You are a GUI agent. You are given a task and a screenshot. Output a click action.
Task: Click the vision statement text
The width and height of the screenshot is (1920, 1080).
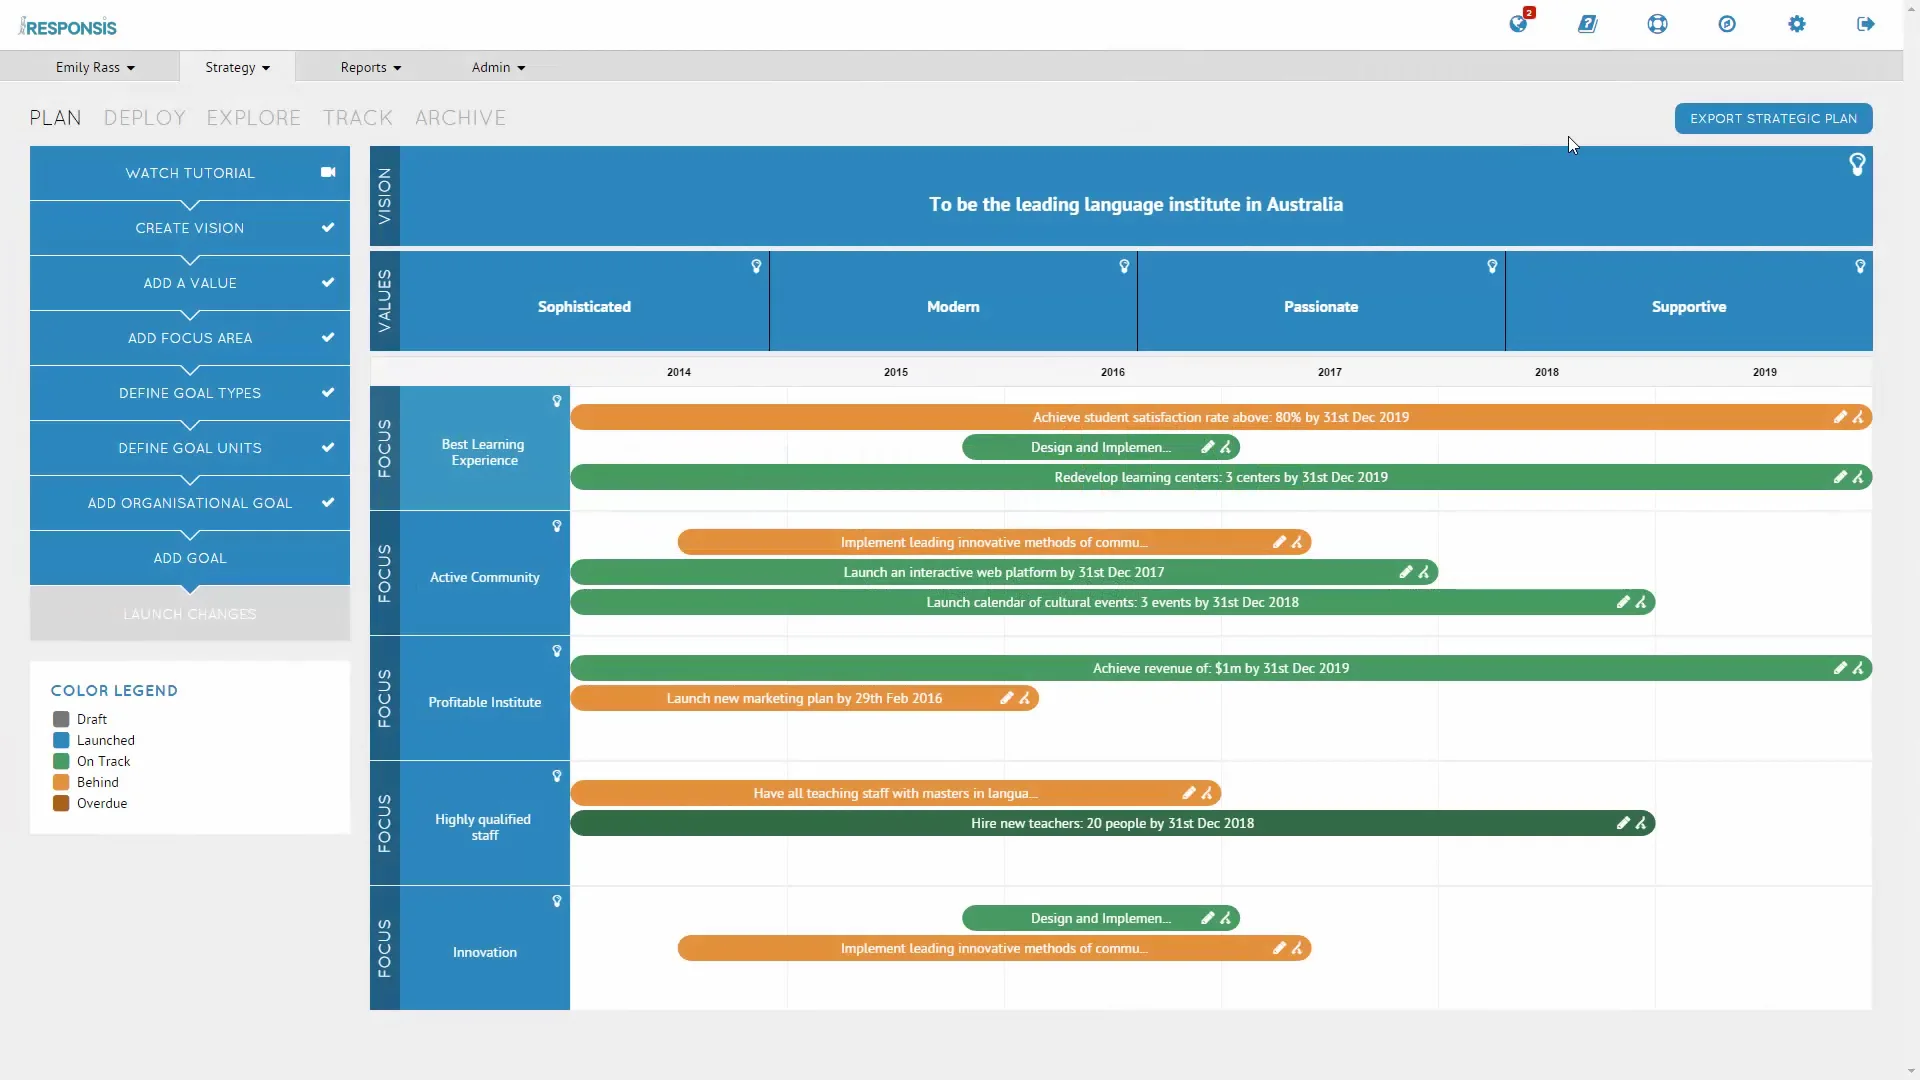pos(1136,204)
